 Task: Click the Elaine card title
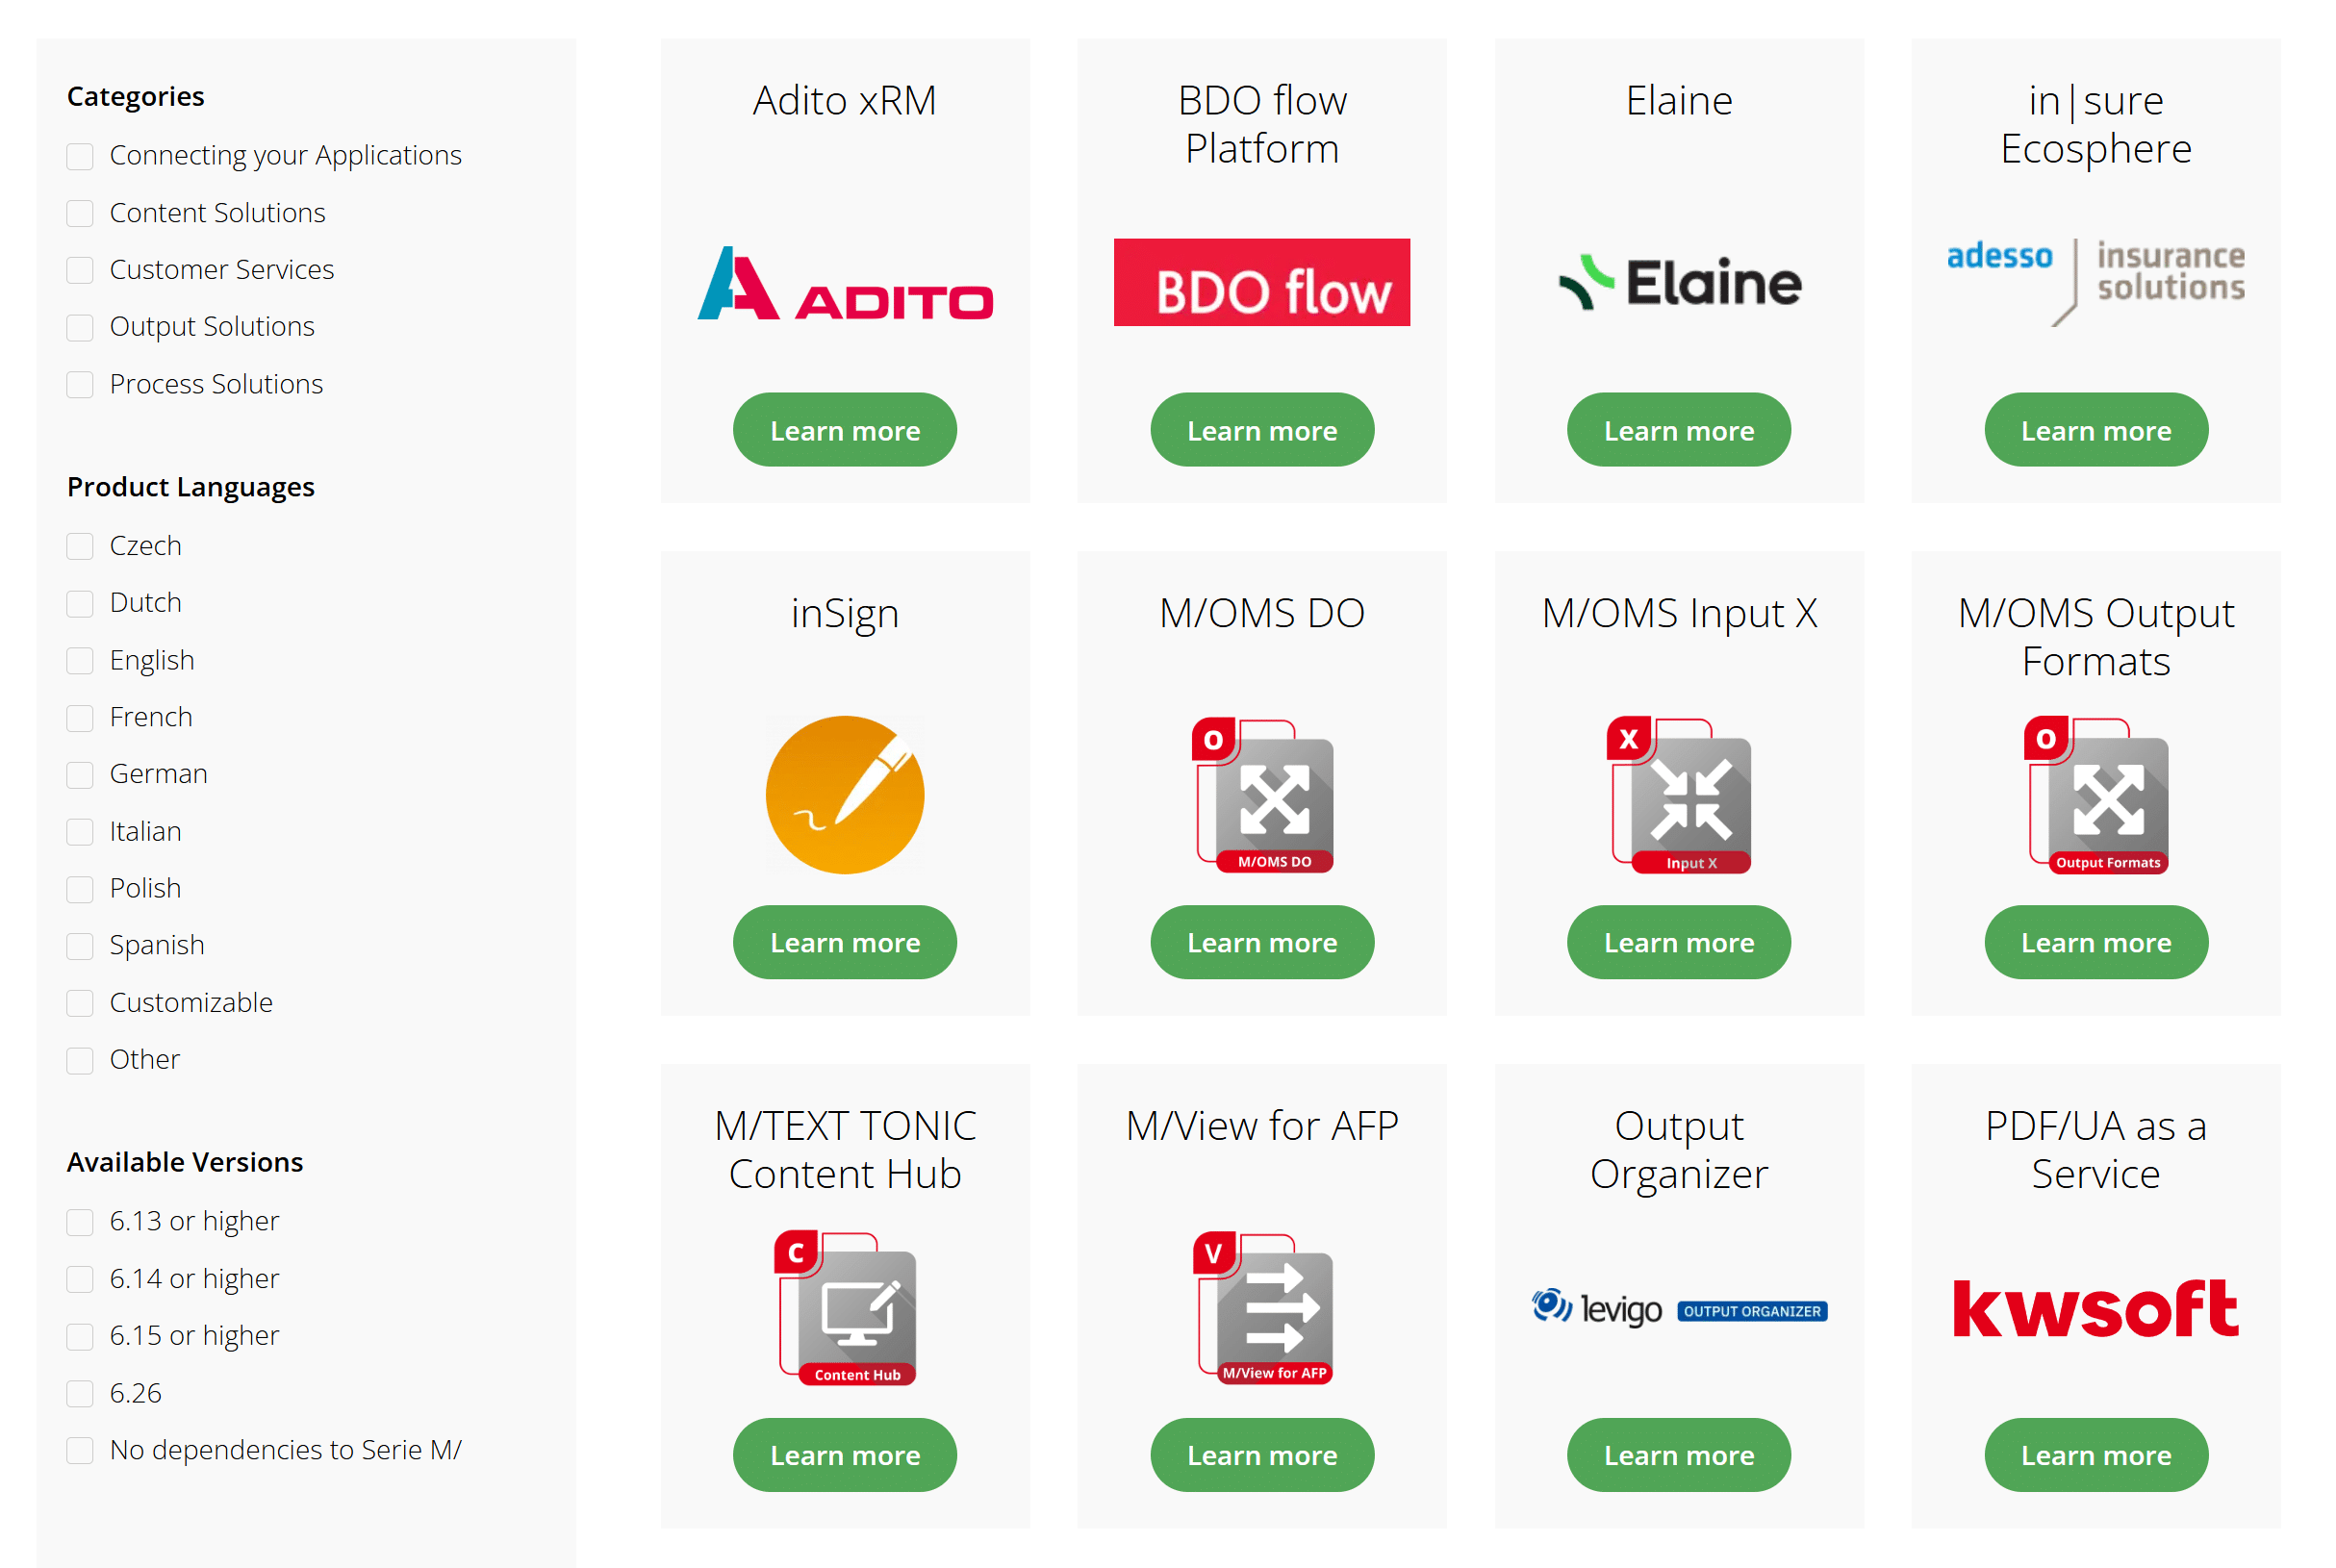coord(1679,101)
